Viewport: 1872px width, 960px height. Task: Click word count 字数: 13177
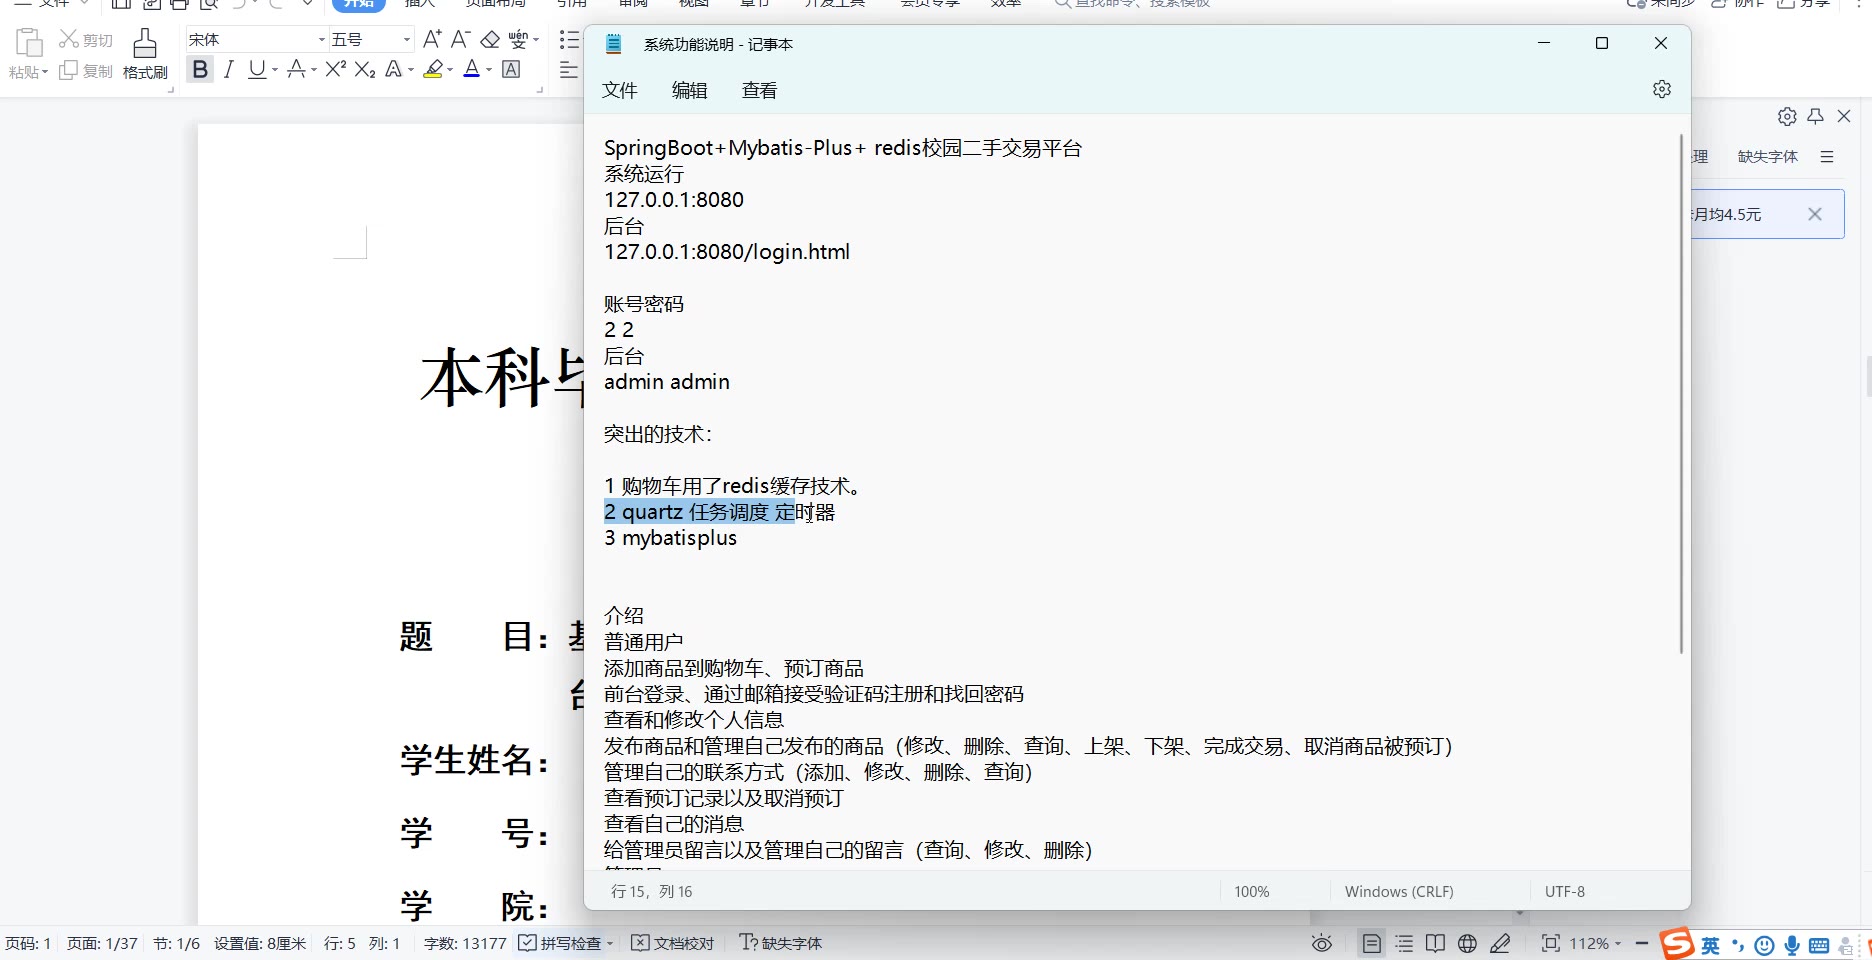(x=465, y=943)
